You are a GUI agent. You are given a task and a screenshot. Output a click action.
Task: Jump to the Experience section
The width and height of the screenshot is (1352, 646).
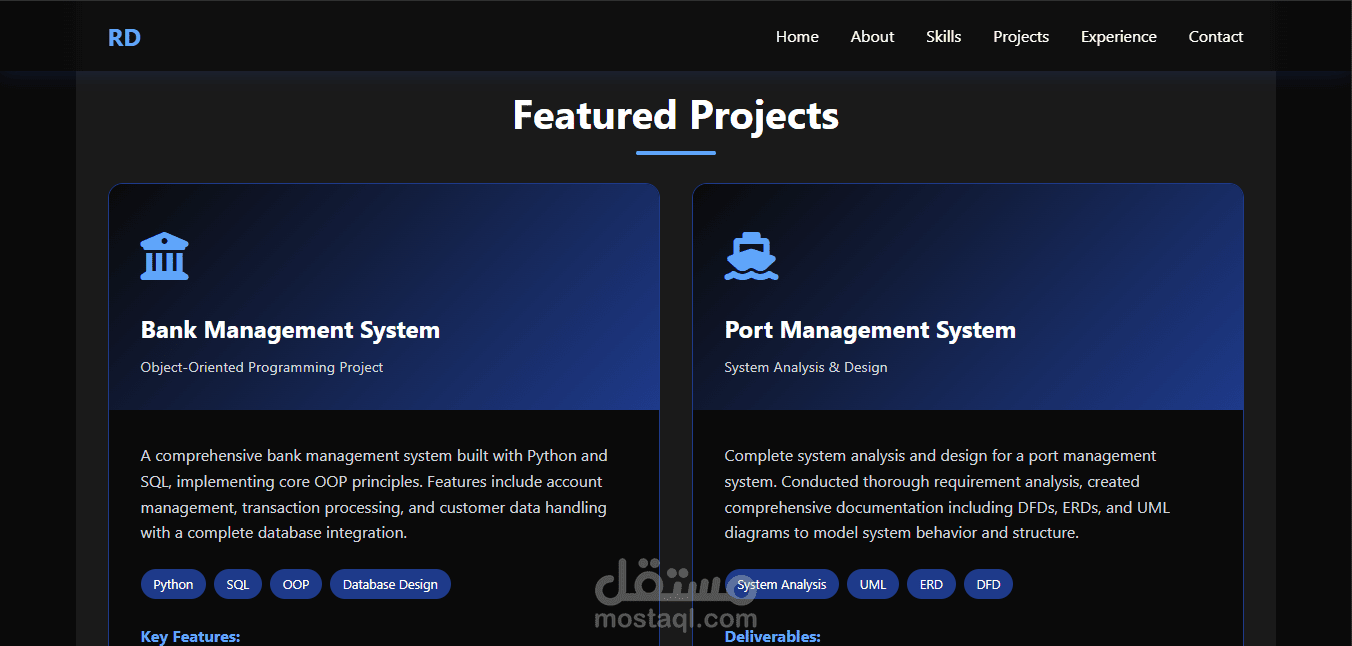[x=1119, y=37]
